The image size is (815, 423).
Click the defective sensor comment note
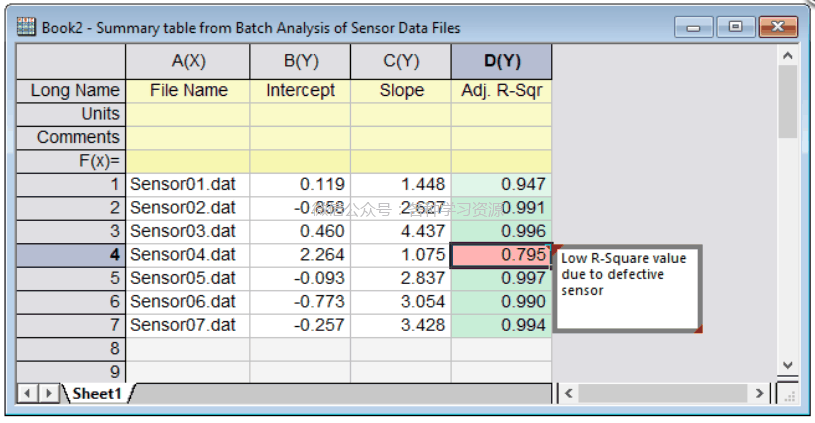627,287
